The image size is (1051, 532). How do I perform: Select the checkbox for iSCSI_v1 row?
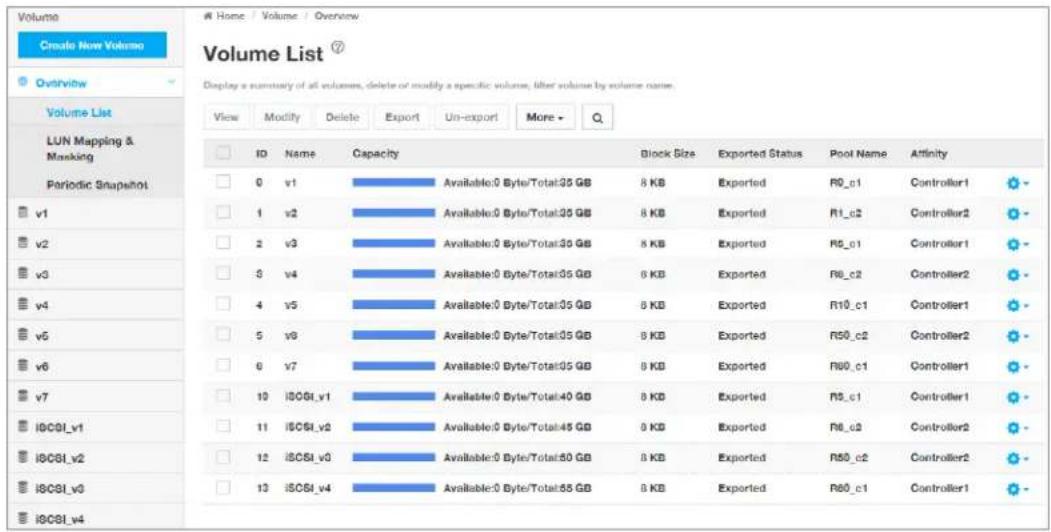(x=223, y=397)
